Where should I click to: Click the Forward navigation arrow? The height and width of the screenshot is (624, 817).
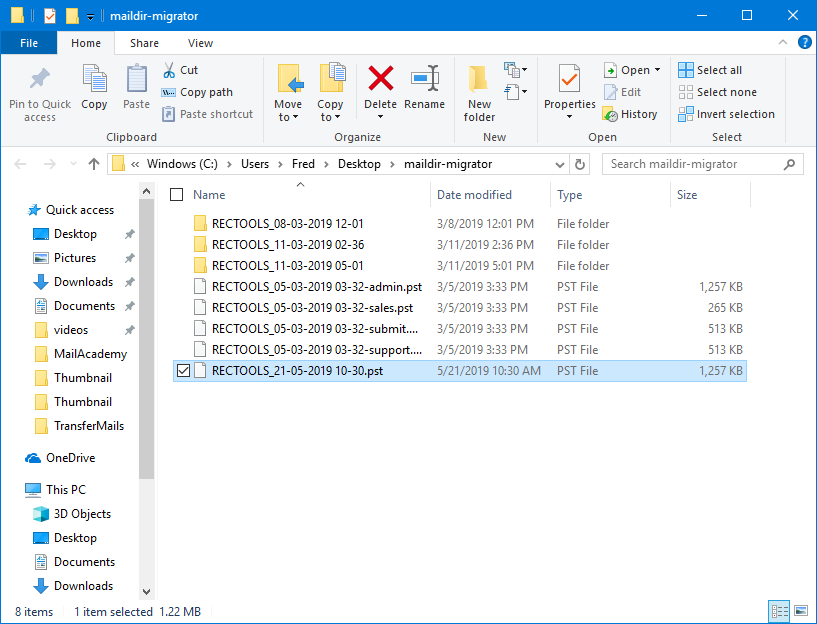[x=49, y=165]
